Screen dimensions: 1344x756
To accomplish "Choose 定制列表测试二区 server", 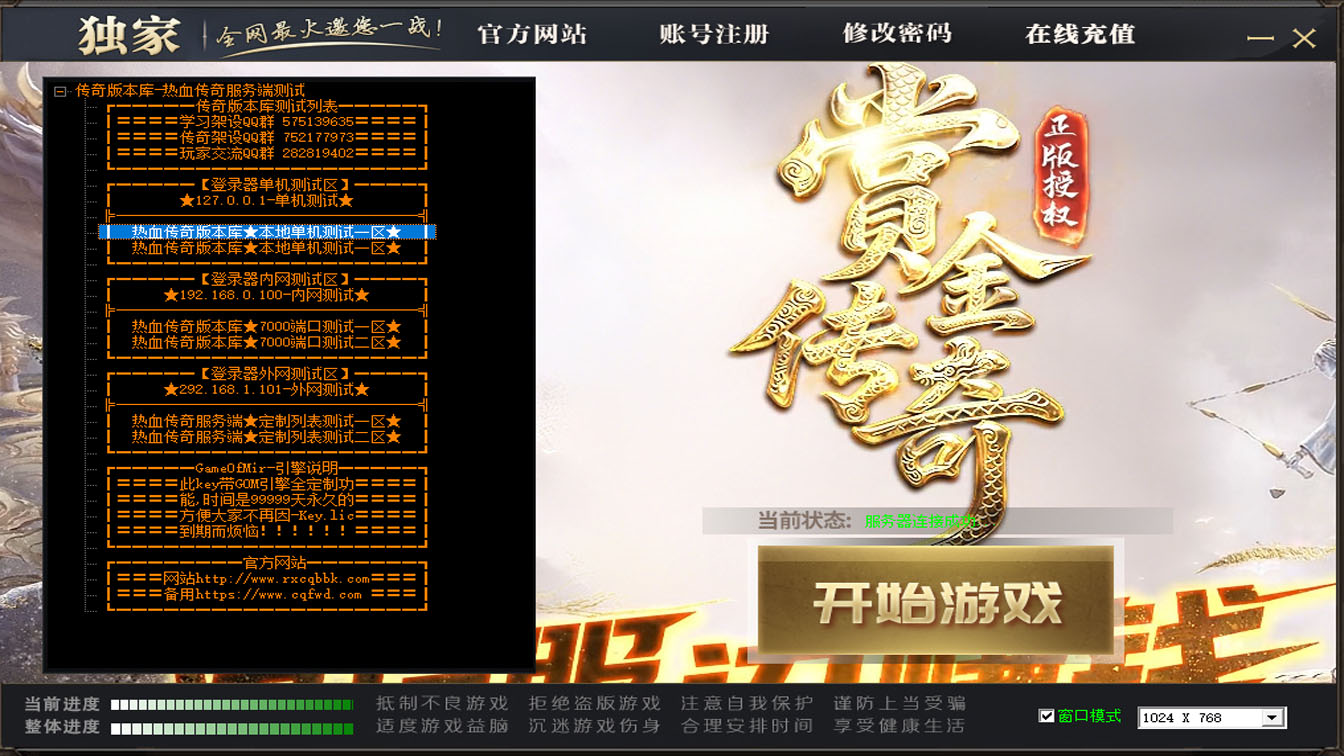I will coord(266,438).
